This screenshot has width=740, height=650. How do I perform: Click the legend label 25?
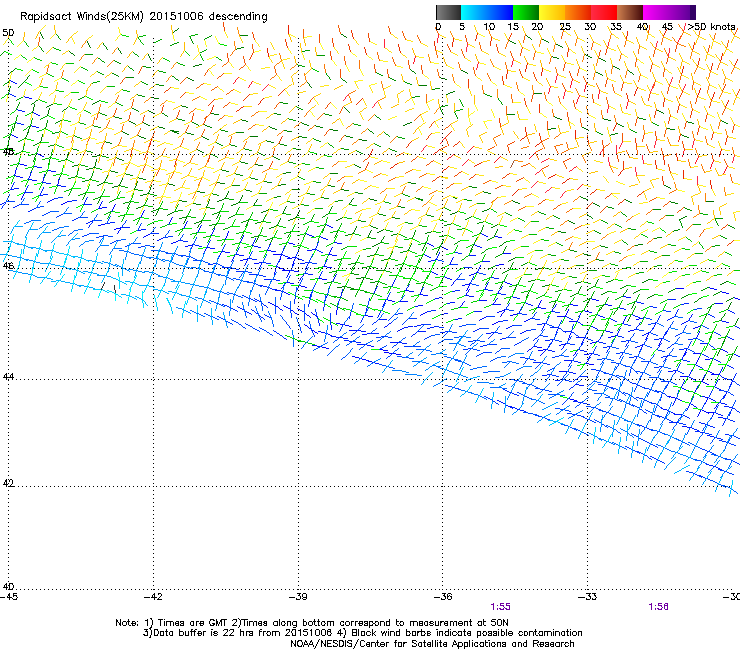565,27
